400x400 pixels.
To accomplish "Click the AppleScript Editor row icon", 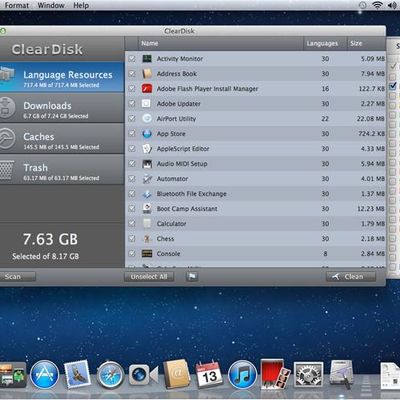I will [x=147, y=149].
